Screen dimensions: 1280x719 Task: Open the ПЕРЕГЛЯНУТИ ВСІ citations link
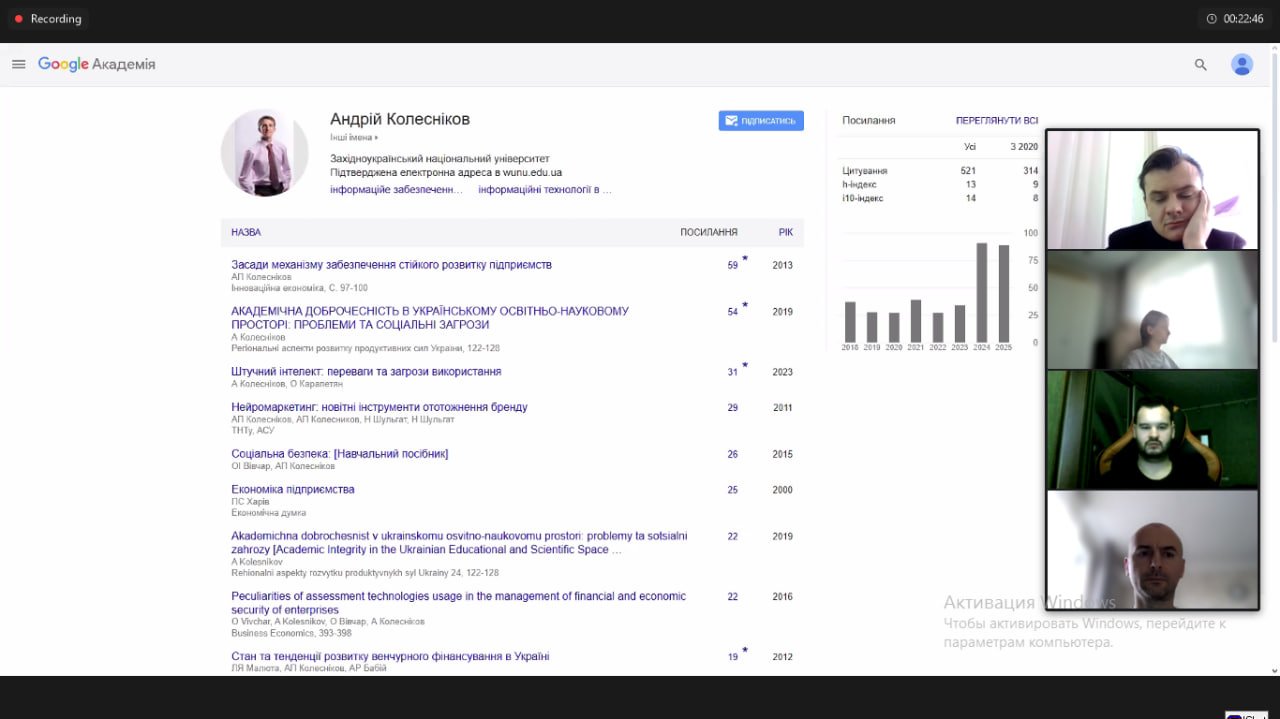pos(996,120)
